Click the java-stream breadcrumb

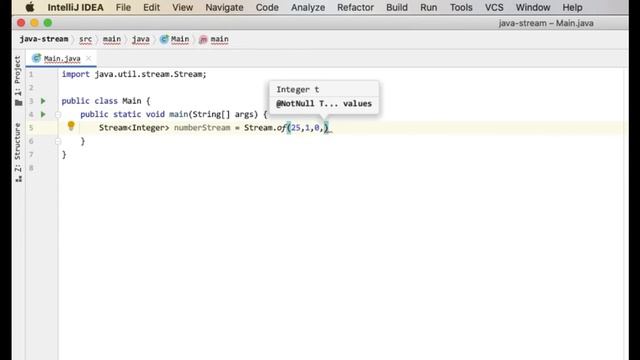44,39
